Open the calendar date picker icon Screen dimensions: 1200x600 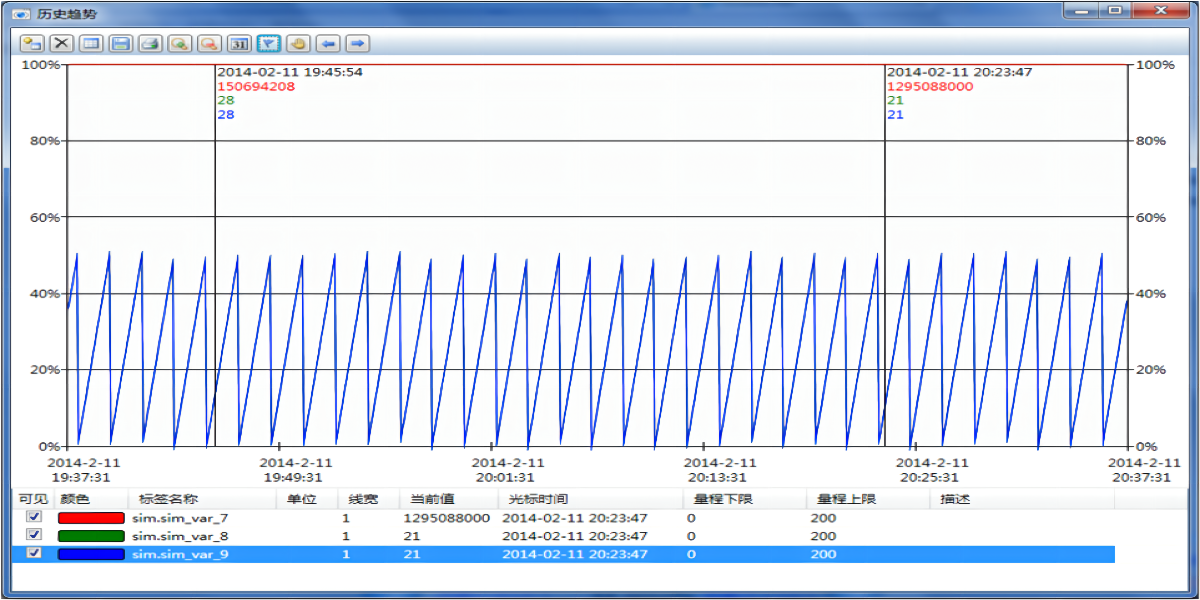[239, 43]
